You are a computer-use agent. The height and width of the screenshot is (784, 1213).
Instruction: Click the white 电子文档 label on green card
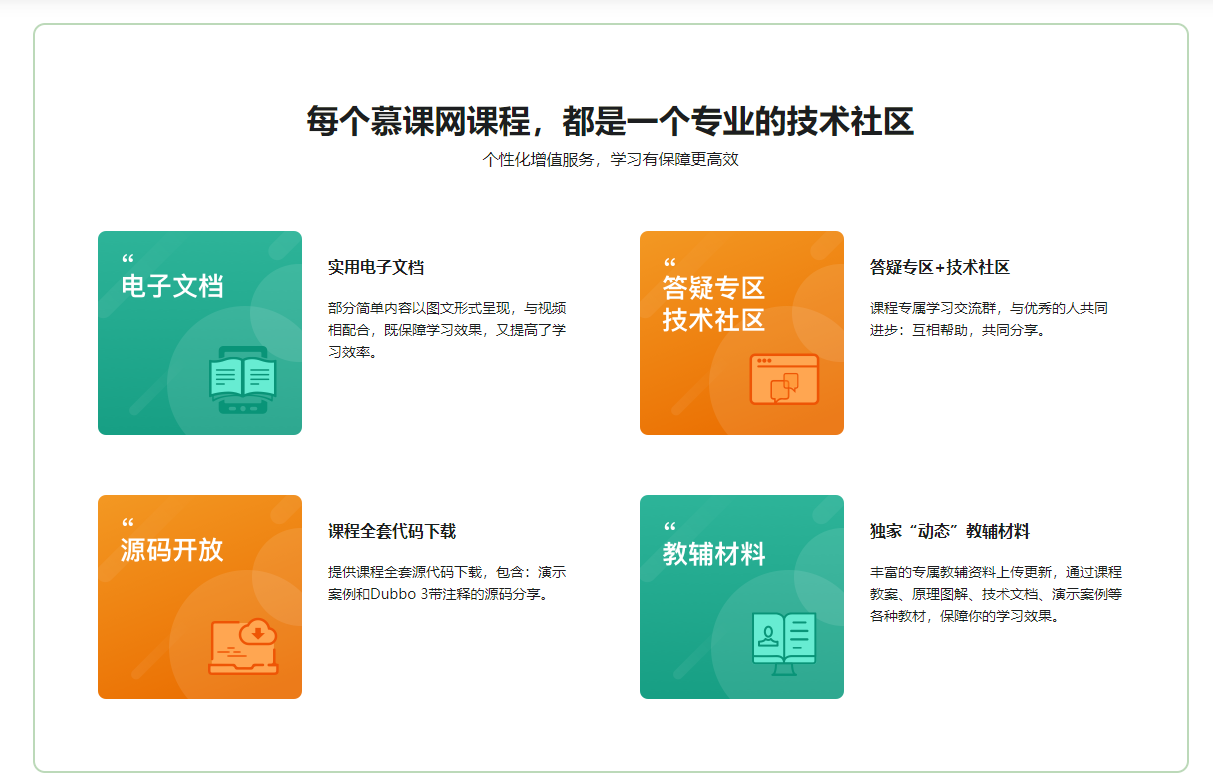pyautogui.click(x=172, y=287)
